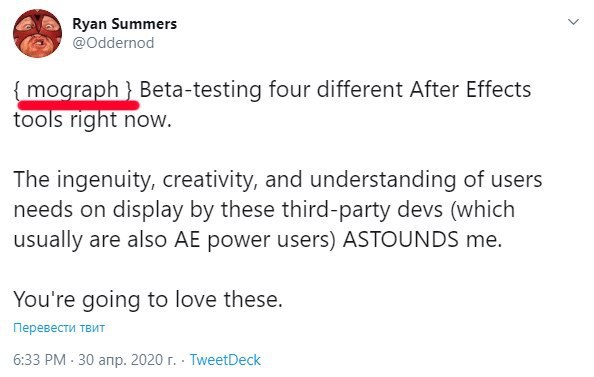Click the words After Effects
Screen dimensions: 594x377
470,90
